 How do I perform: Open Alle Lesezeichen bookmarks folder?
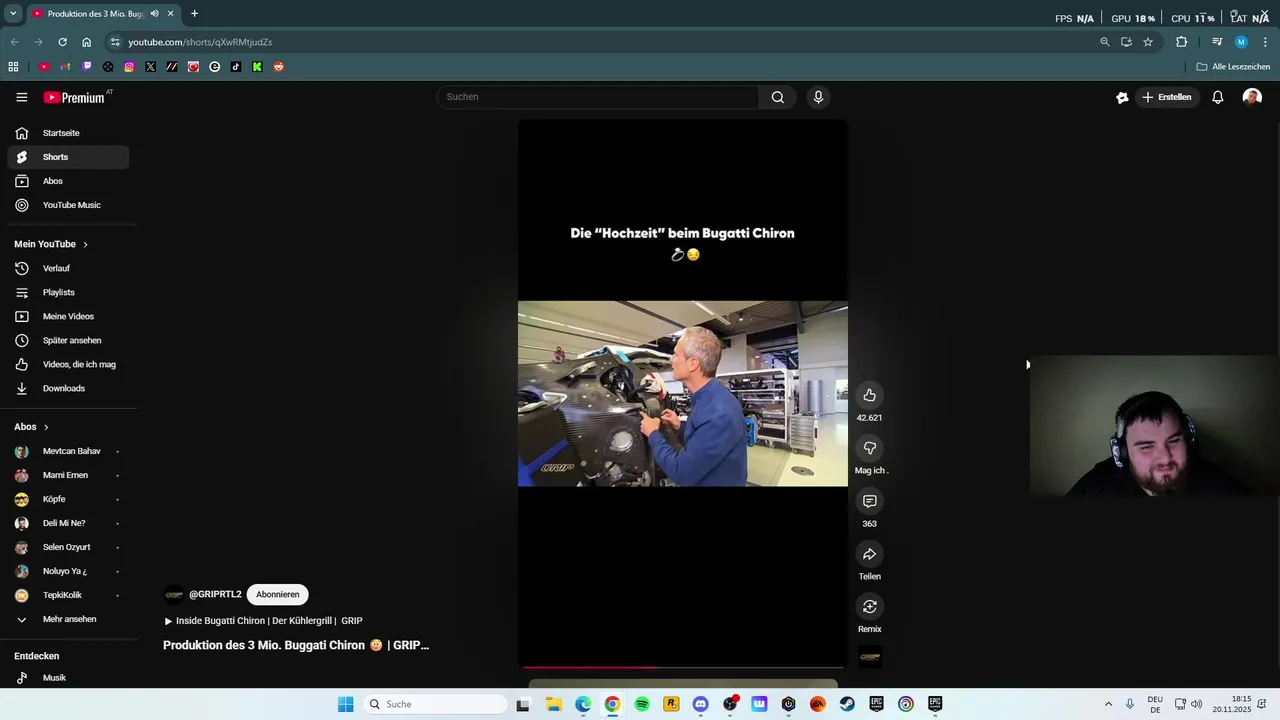(1233, 67)
